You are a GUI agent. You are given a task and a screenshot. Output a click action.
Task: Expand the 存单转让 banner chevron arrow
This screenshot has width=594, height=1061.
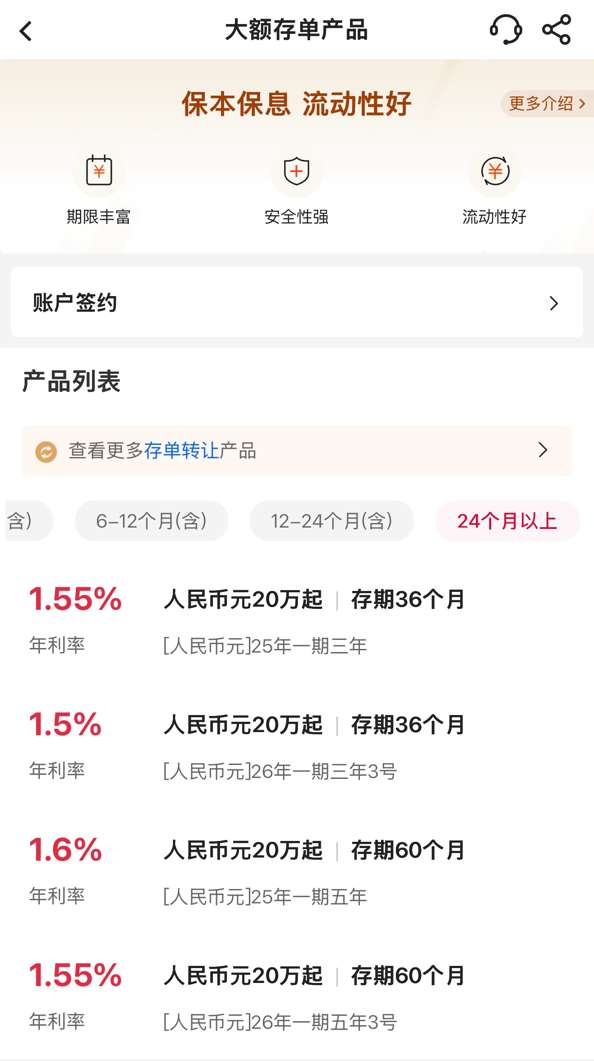point(543,450)
